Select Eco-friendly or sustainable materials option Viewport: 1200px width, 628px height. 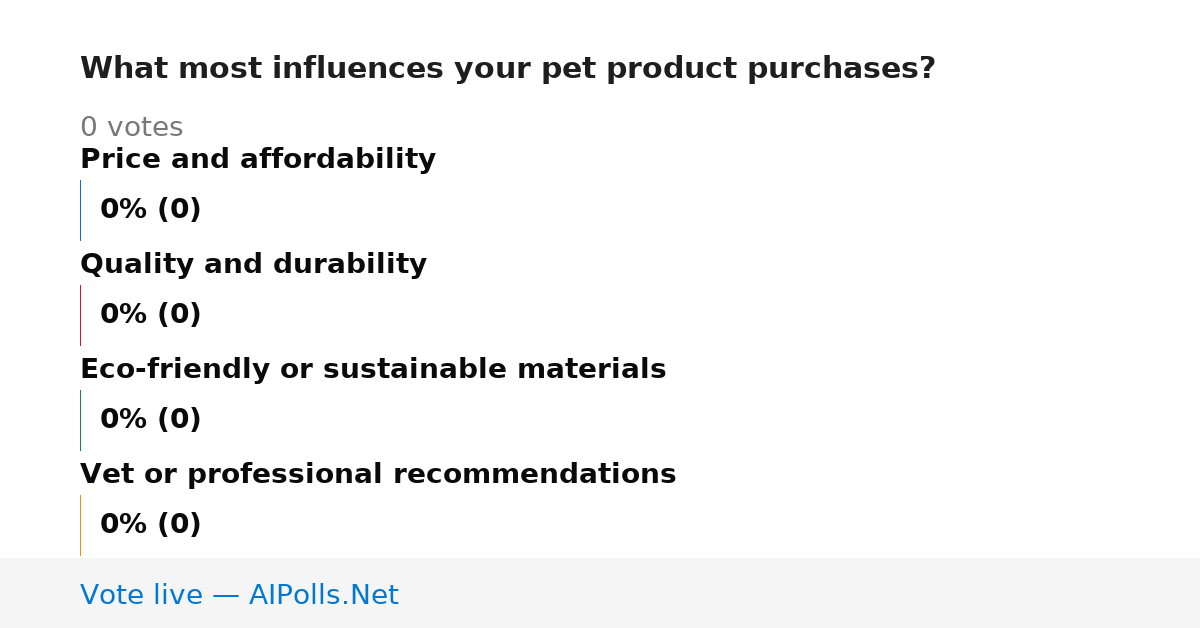[x=373, y=369]
